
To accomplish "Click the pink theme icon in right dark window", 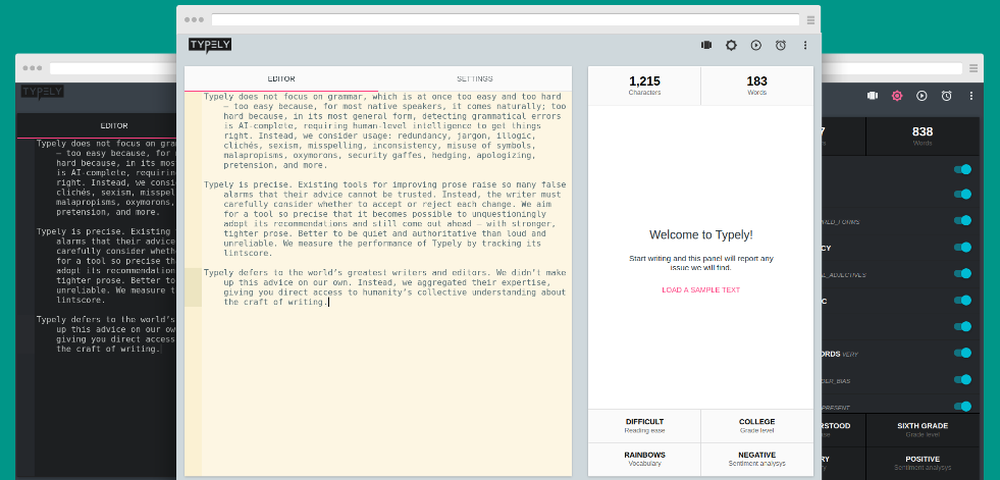I will tap(897, 96).
